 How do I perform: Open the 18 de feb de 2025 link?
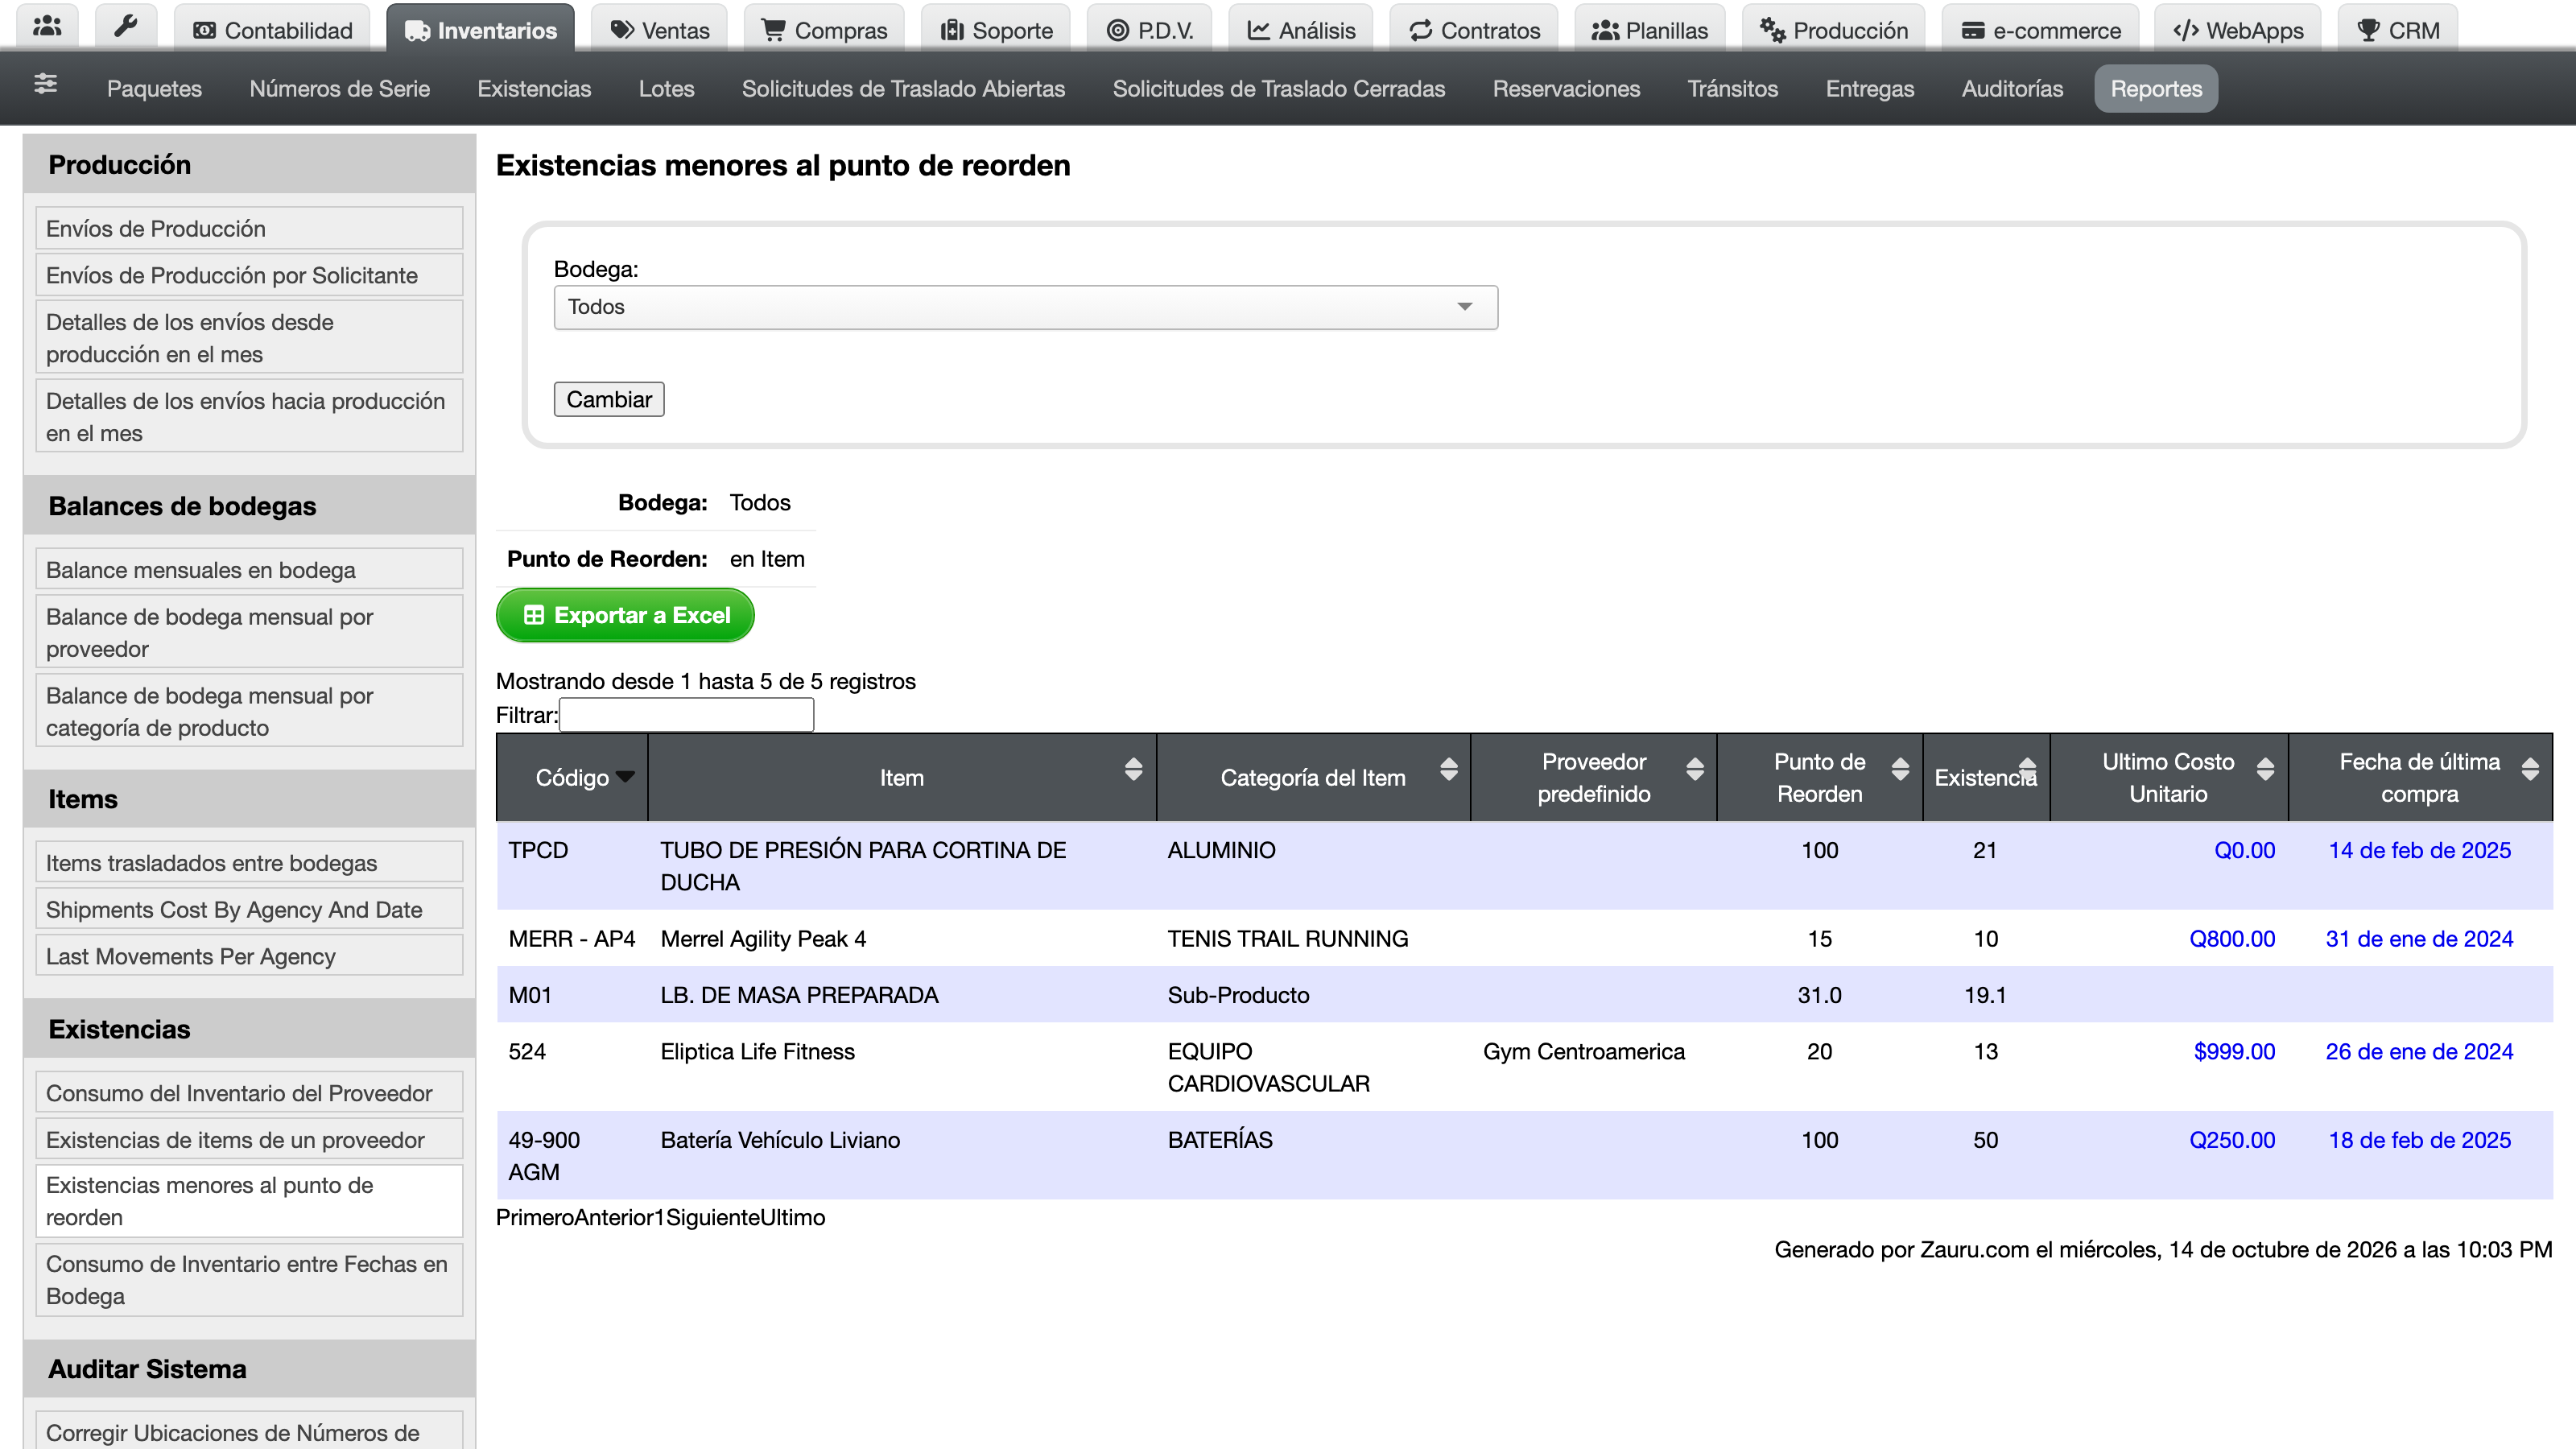pyautogui.click(x=2419, y=1140)
